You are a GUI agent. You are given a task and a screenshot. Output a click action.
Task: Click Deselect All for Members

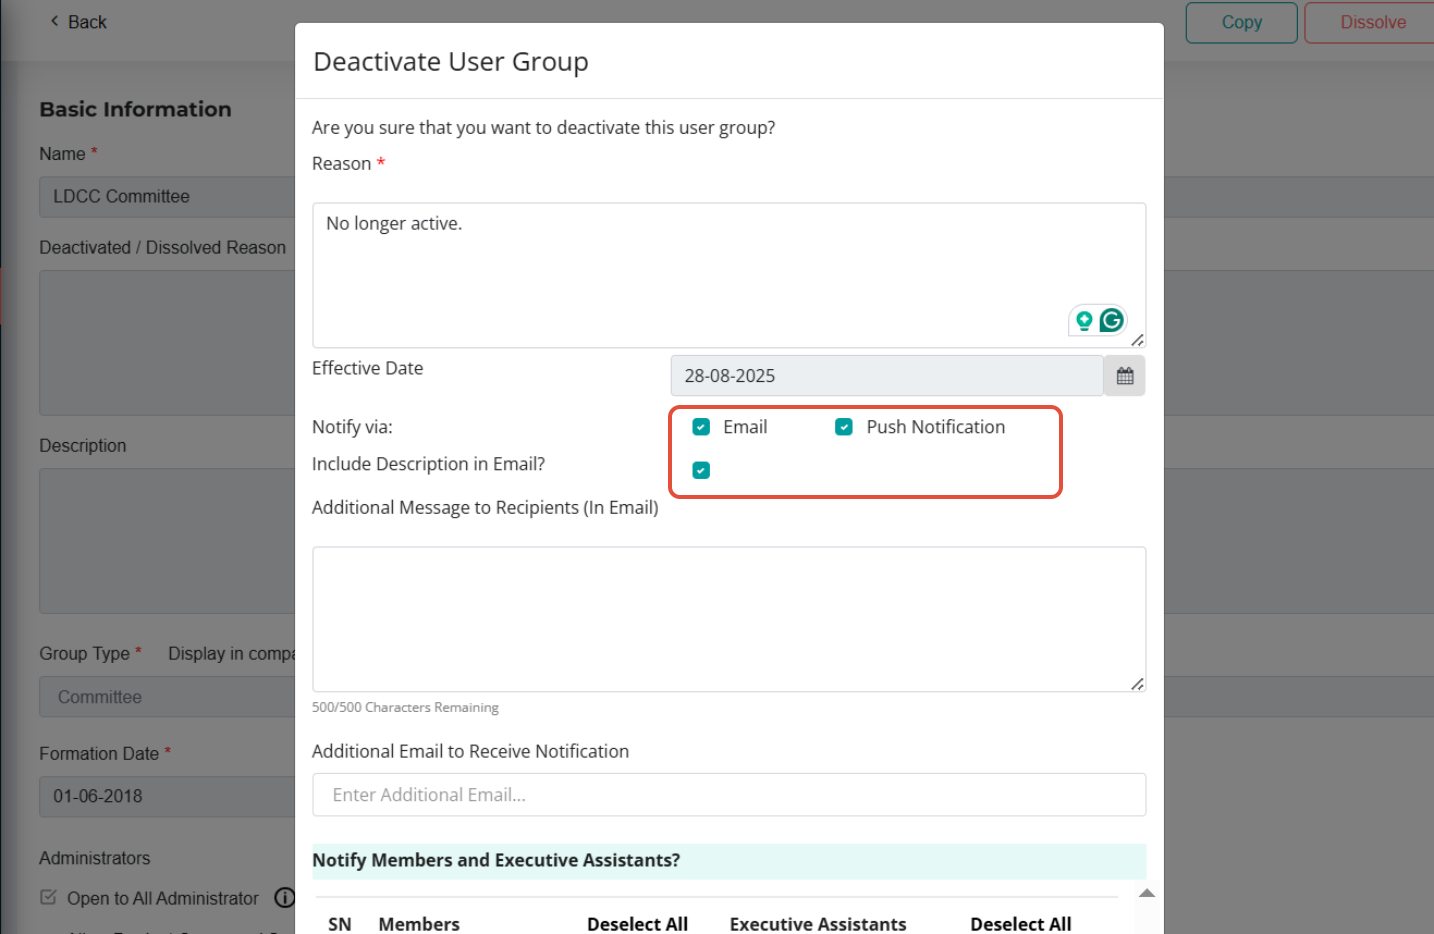click(x=637, y=924)
